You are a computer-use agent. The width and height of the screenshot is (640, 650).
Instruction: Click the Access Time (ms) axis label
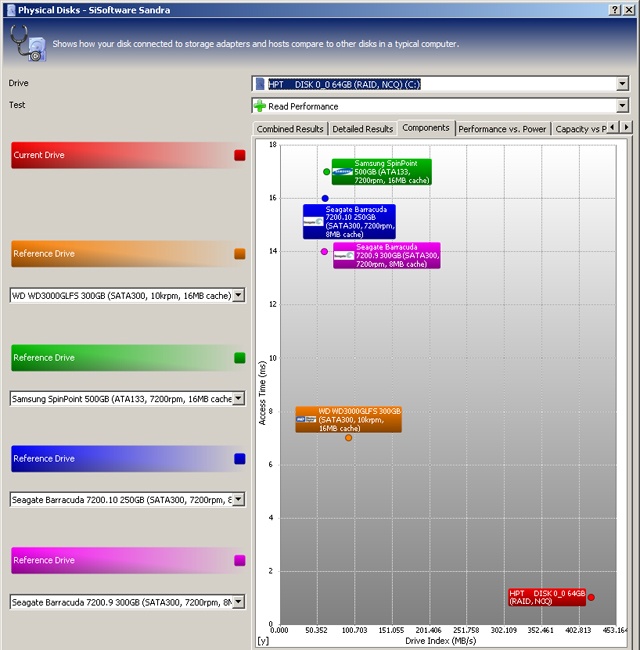point(262,393)
